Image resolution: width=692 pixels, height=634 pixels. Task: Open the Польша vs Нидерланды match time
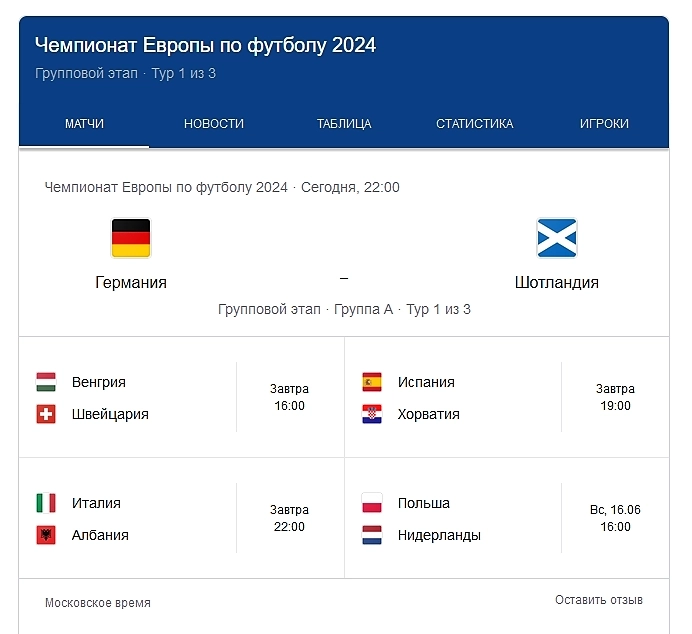(615, 518)
